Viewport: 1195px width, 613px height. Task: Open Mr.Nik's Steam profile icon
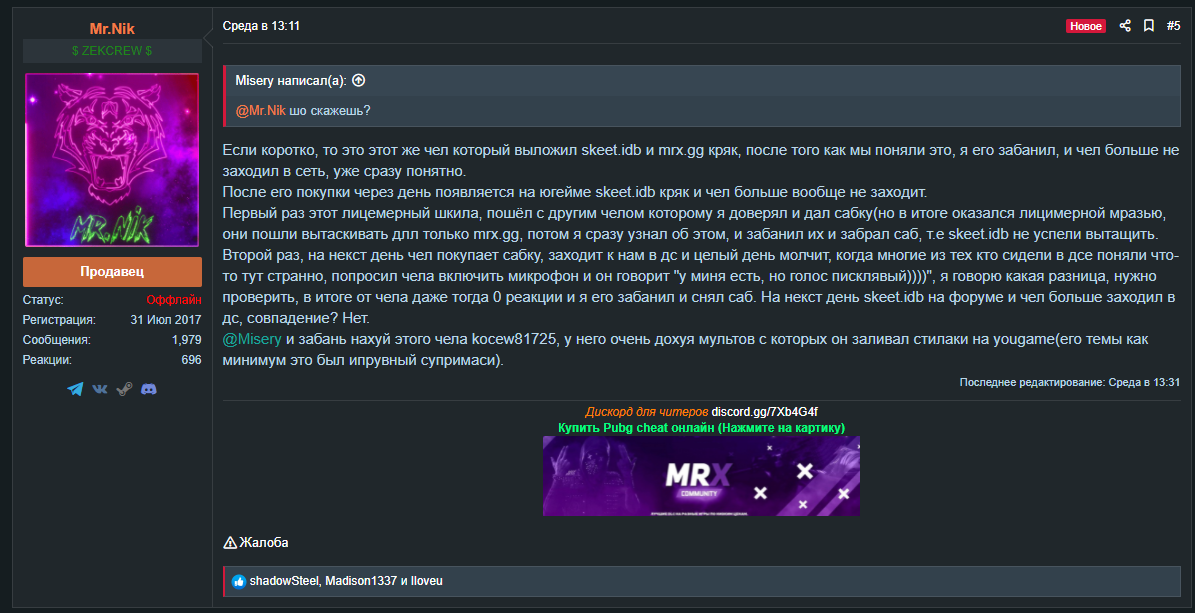(124, 390)
